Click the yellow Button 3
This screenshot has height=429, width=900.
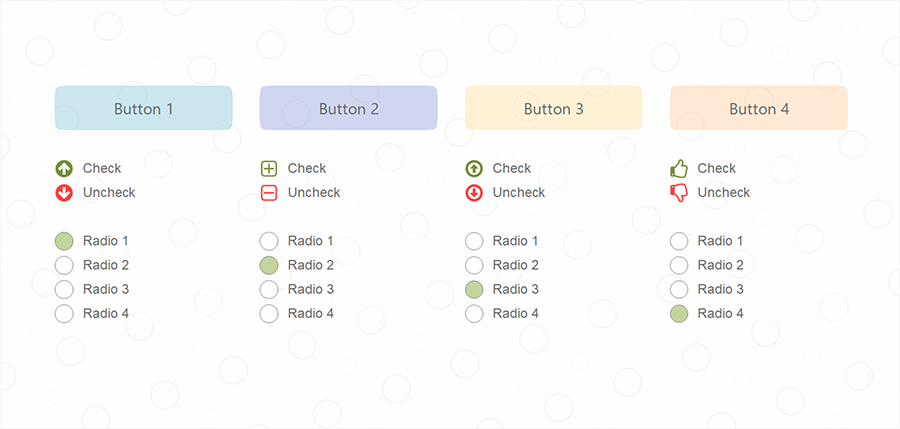553,108
